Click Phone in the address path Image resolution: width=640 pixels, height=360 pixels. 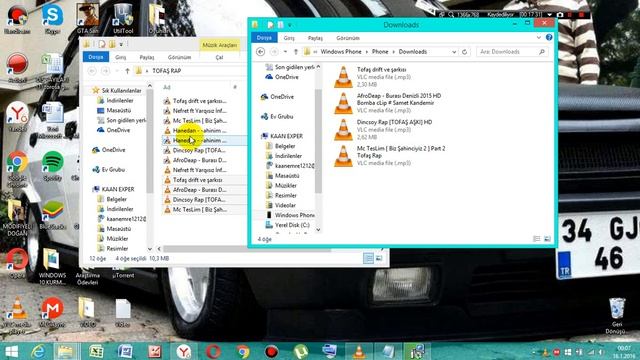(380, 52)
